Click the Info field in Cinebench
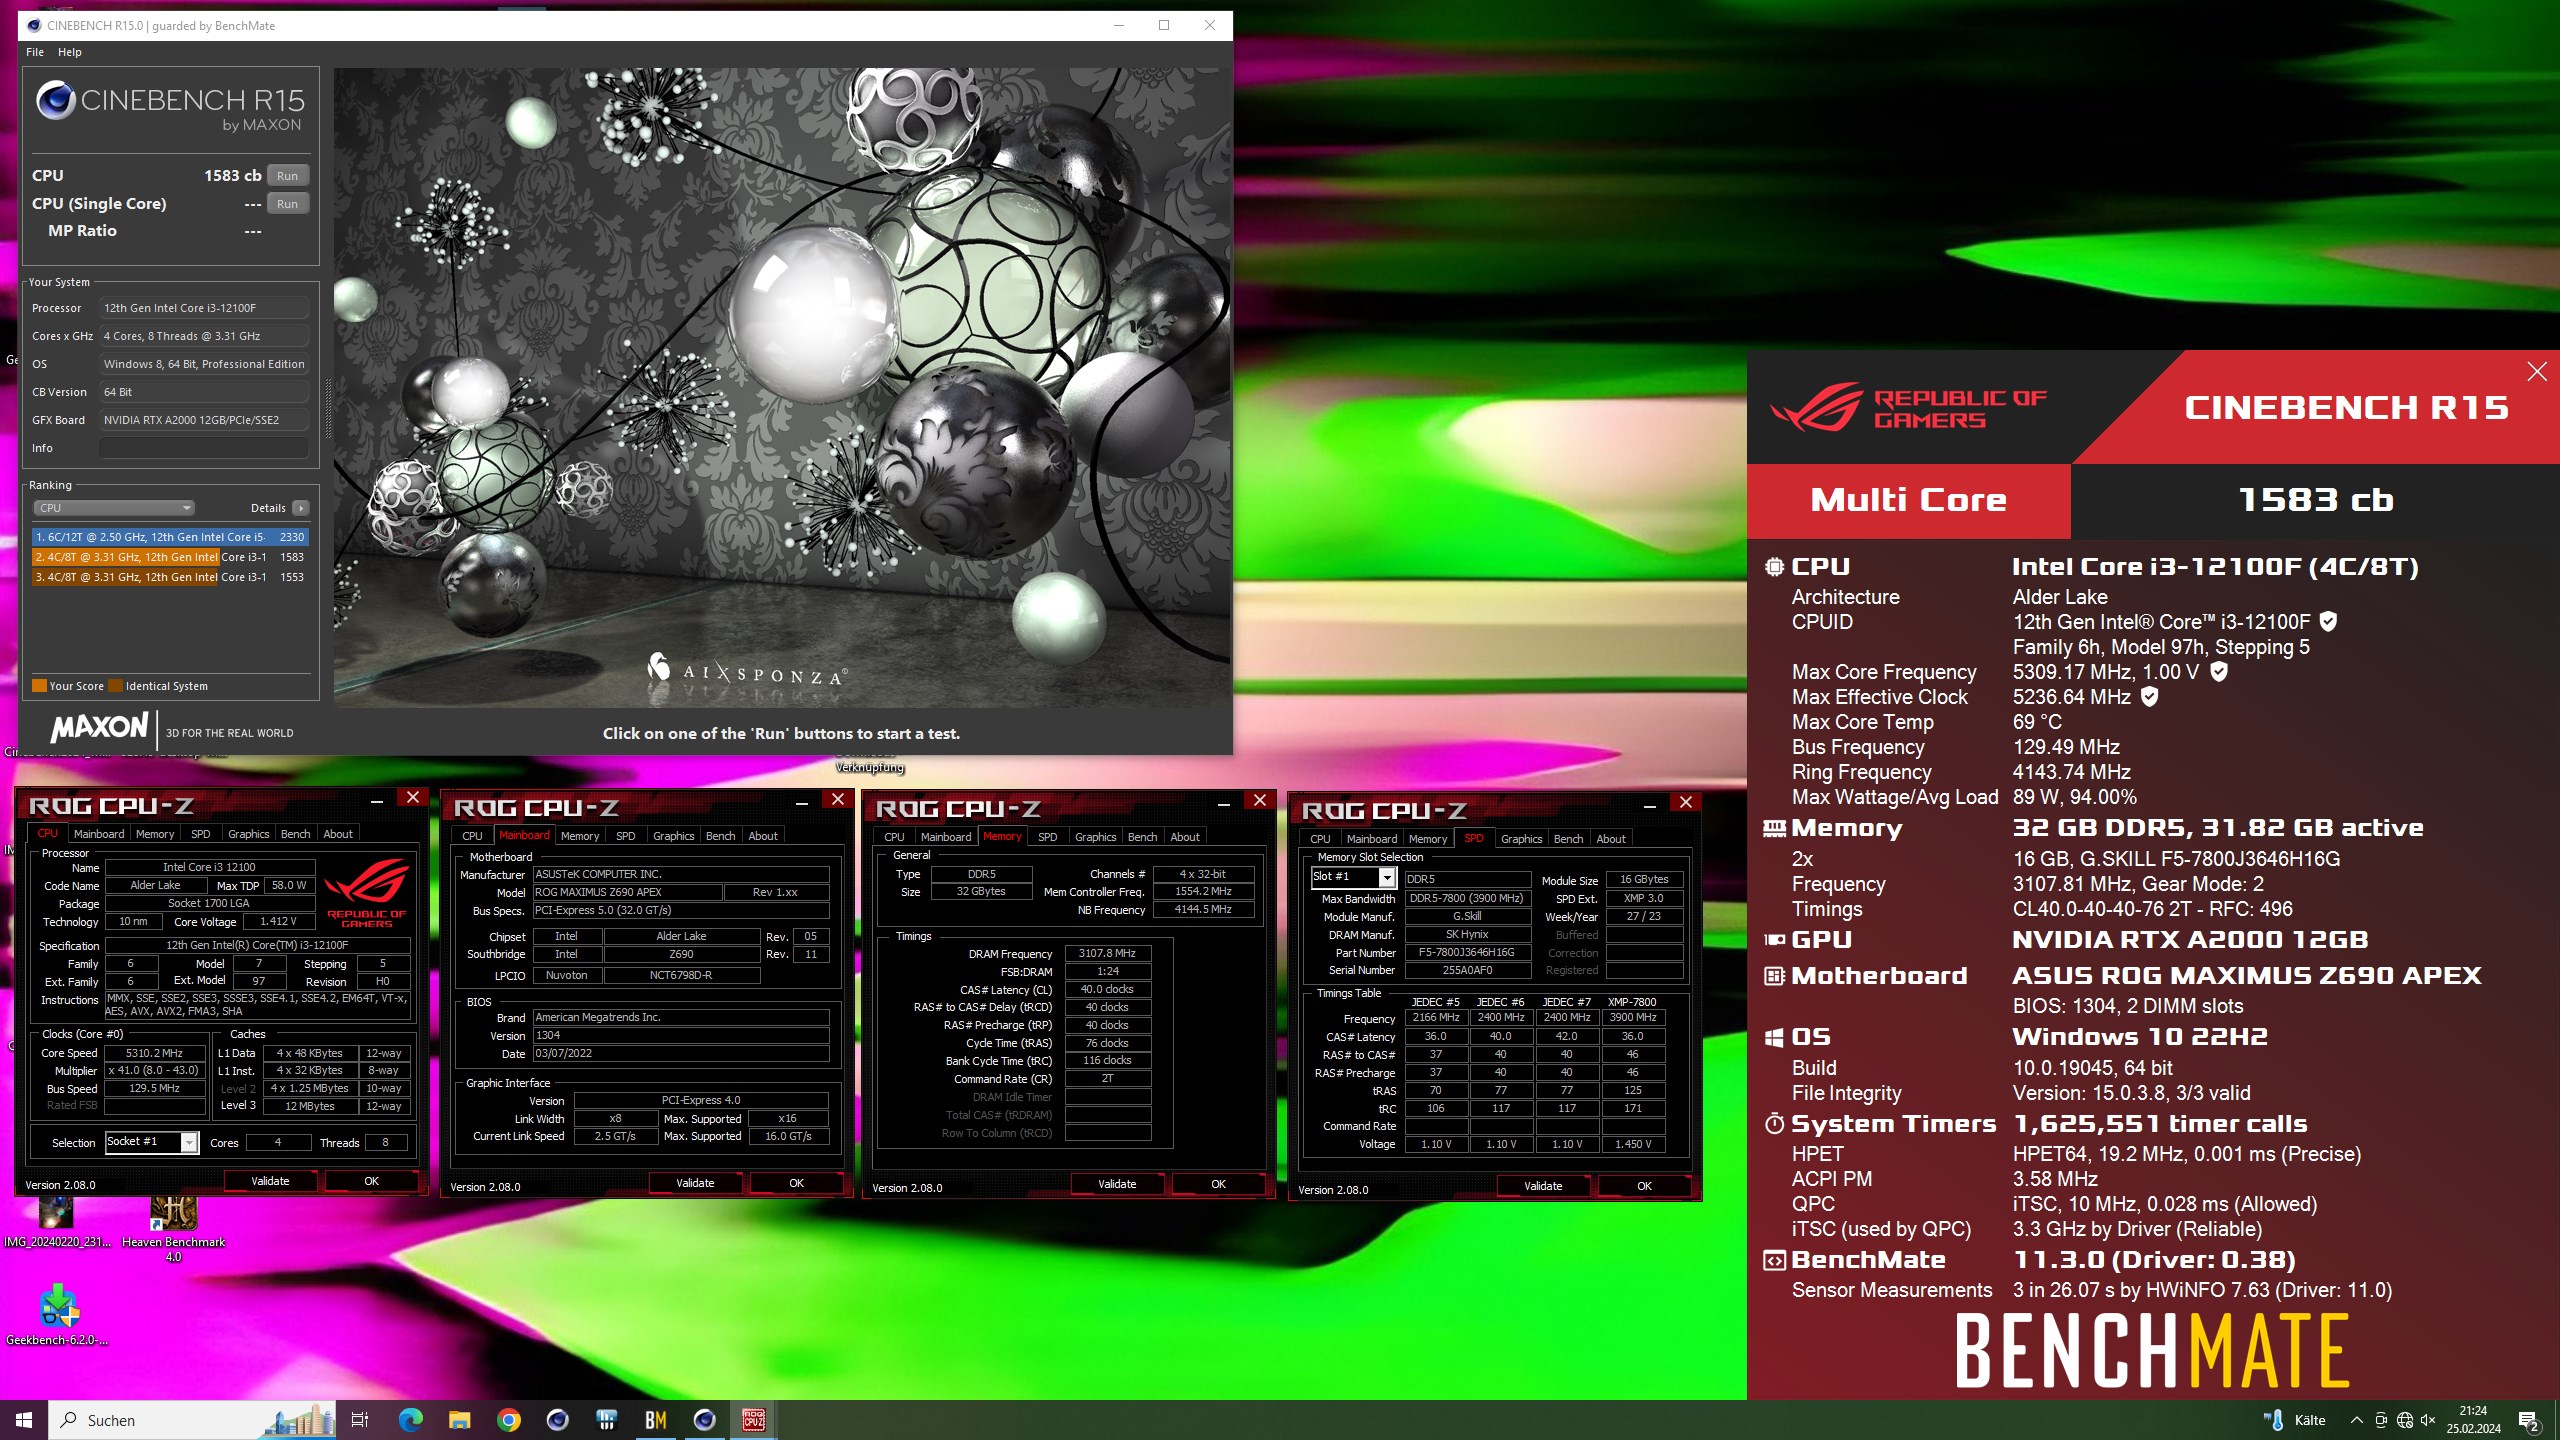2560x1440 pixels. point(204,448)
